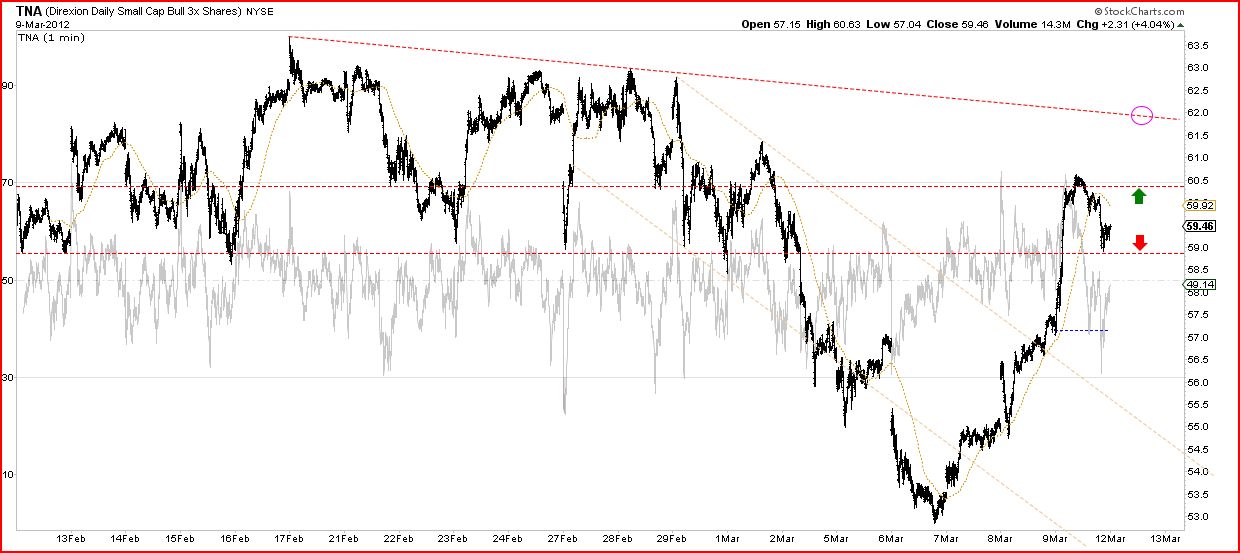Select the 8Mar date on time axis
Viewport: 1240px width, 553px height.
(x=998, y=537)
